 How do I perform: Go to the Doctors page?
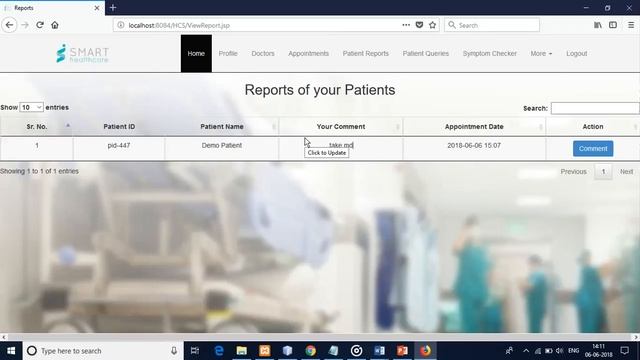click(263, 53)
